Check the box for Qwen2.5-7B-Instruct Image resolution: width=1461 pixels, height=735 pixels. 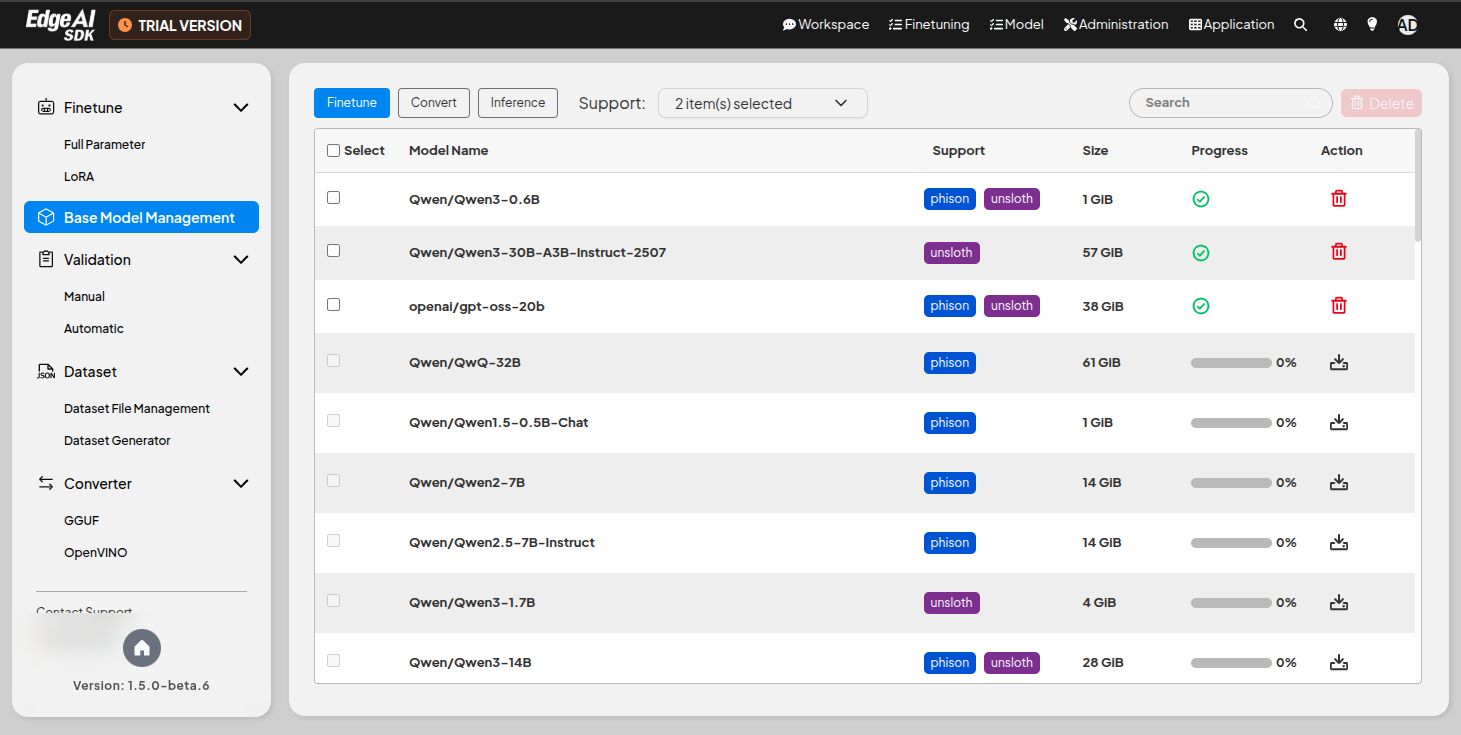point(334,540)
